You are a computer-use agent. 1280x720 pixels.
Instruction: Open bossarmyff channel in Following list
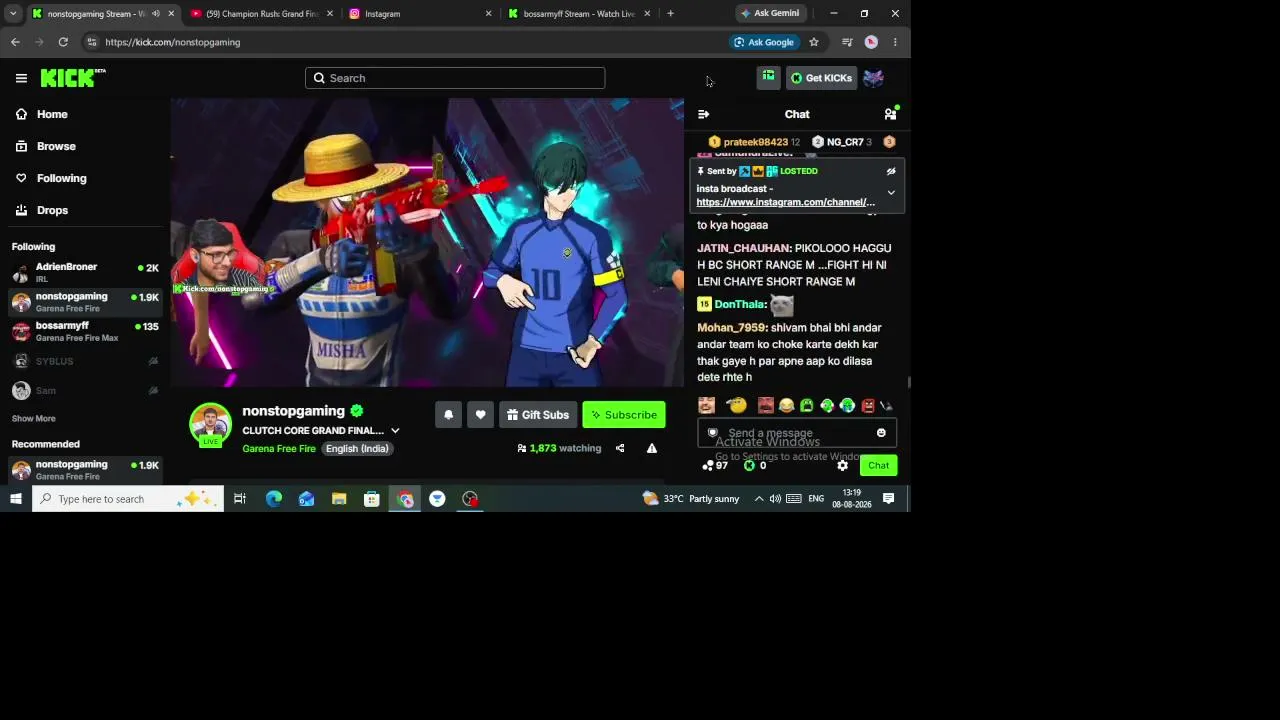pyautogui.click(x=85, y=331)
